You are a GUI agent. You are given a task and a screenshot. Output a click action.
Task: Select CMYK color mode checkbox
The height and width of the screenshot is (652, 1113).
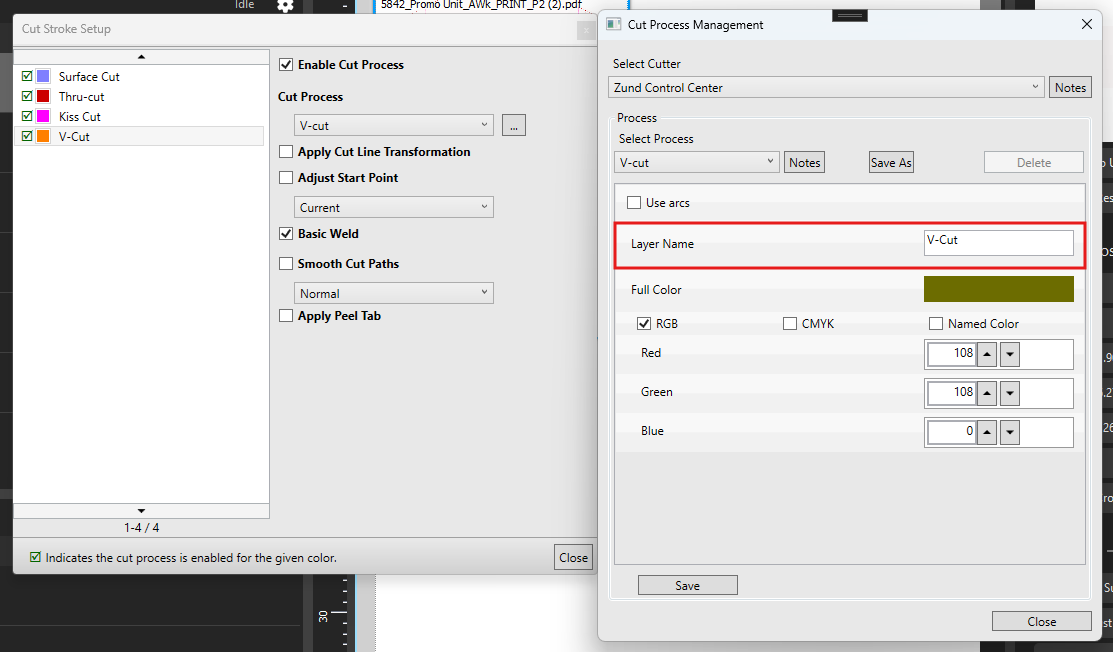pos(790,324)
